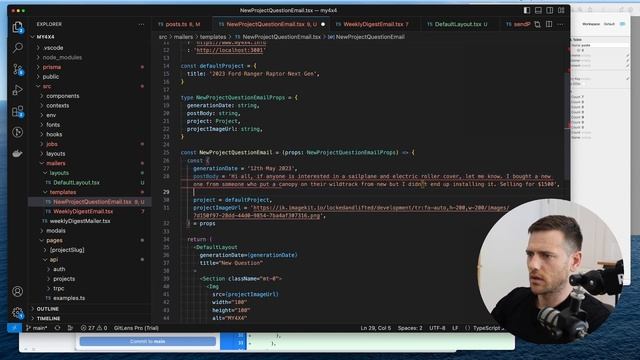Image resolution: width=640 pixels, height=360 pixels.
Task: Click the src breadcrumb segment
Action: [x=163, y=37]
